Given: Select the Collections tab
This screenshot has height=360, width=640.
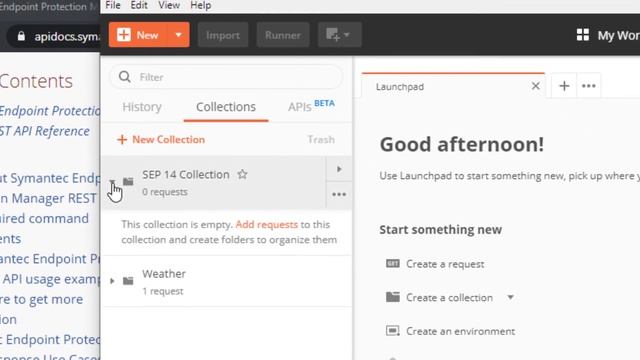Looking at the screenshot, I should [x=226, y=107].
